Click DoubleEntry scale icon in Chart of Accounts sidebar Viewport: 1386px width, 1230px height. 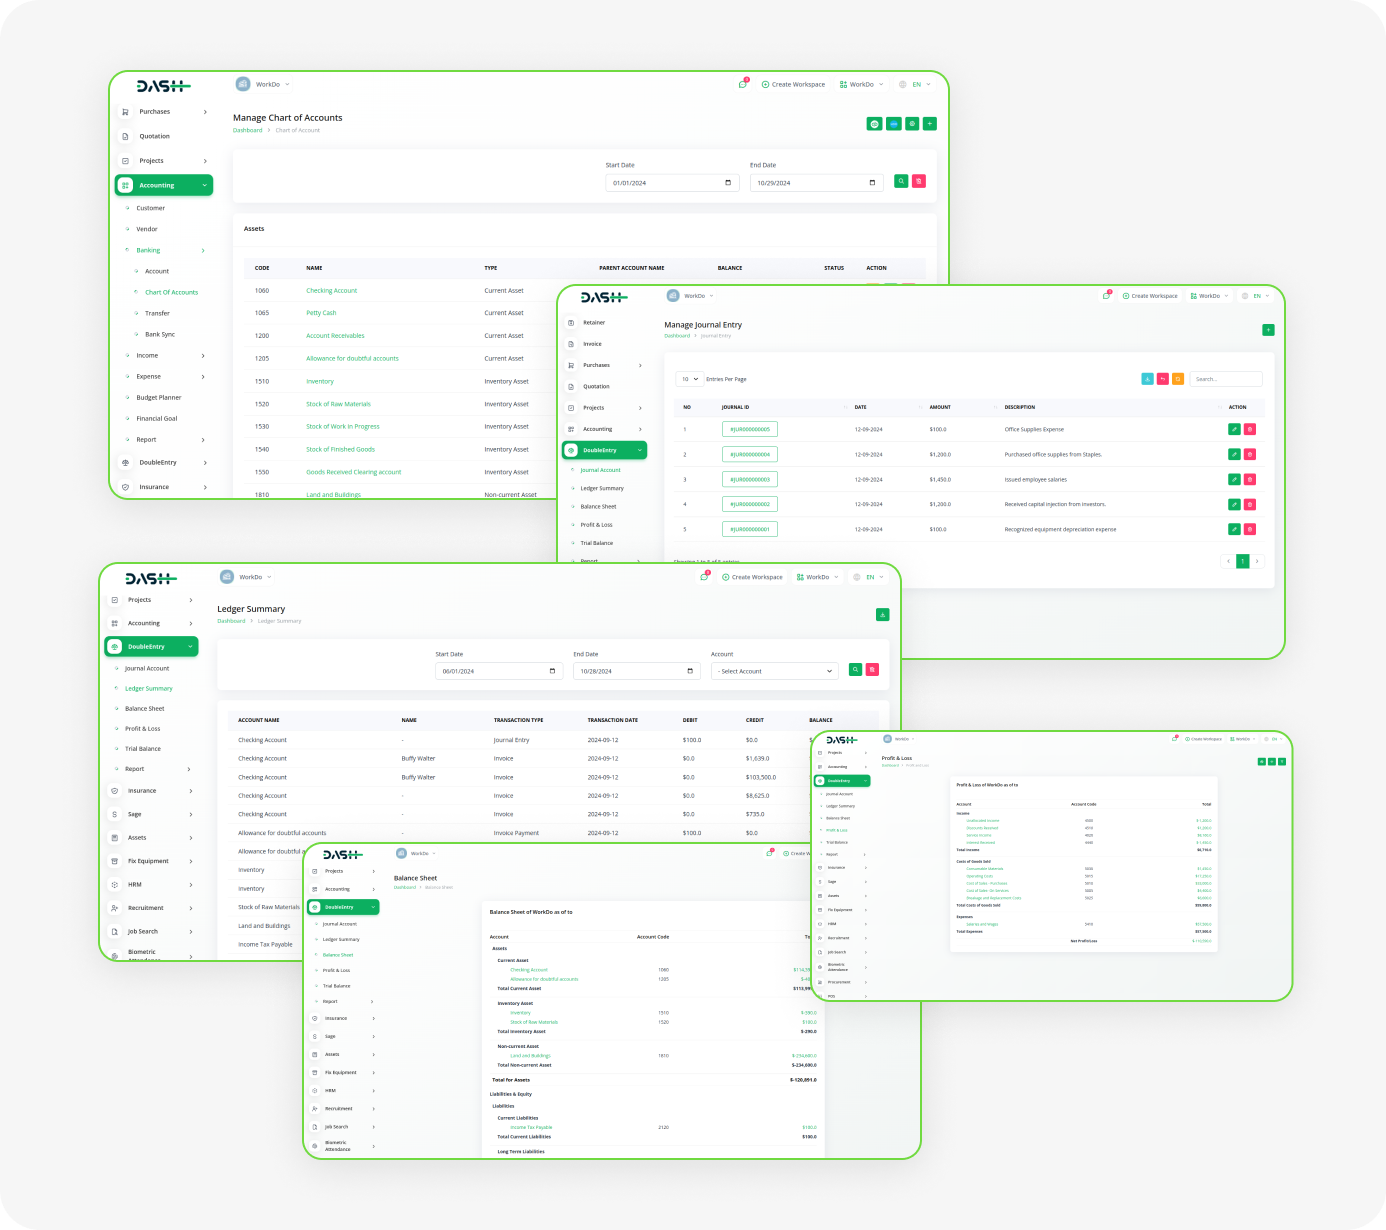[x=125, y=463]
